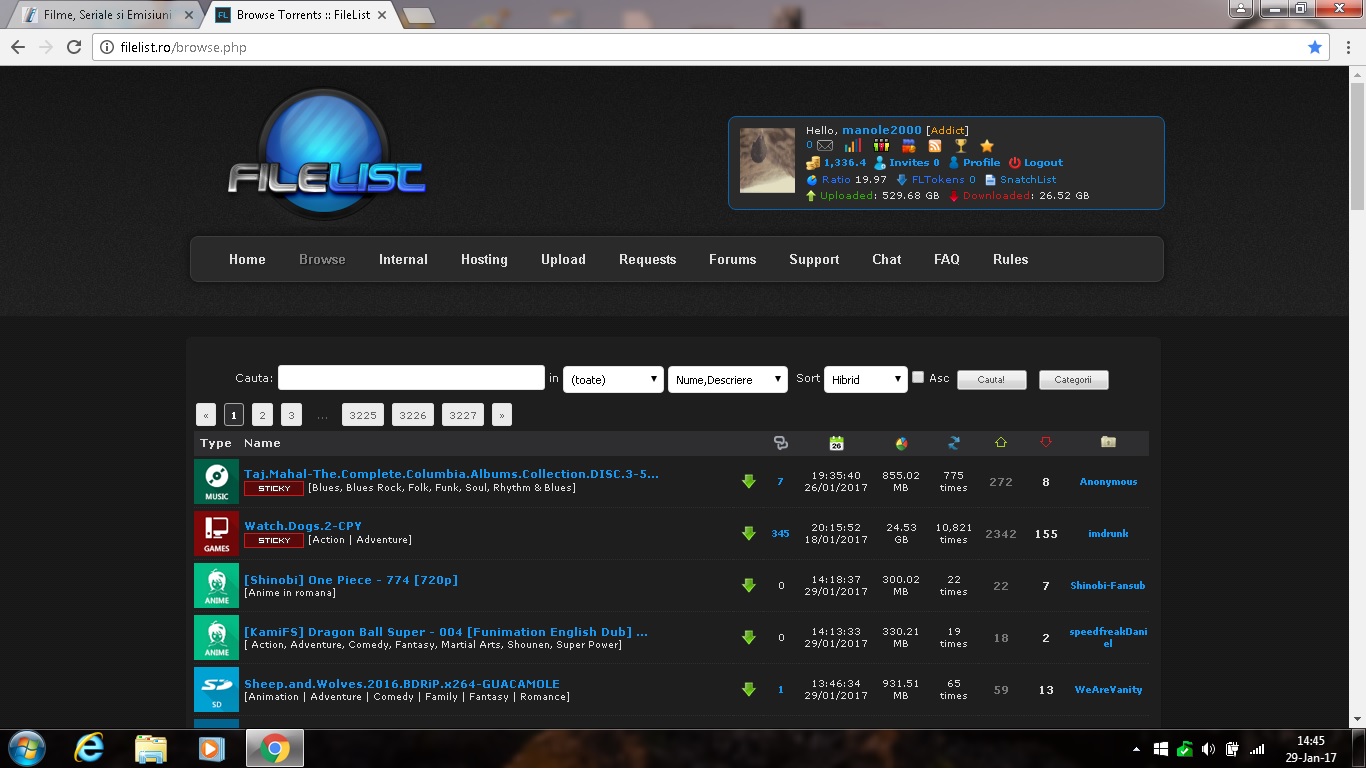Click the user avatar thumbnail

(767, 160)
